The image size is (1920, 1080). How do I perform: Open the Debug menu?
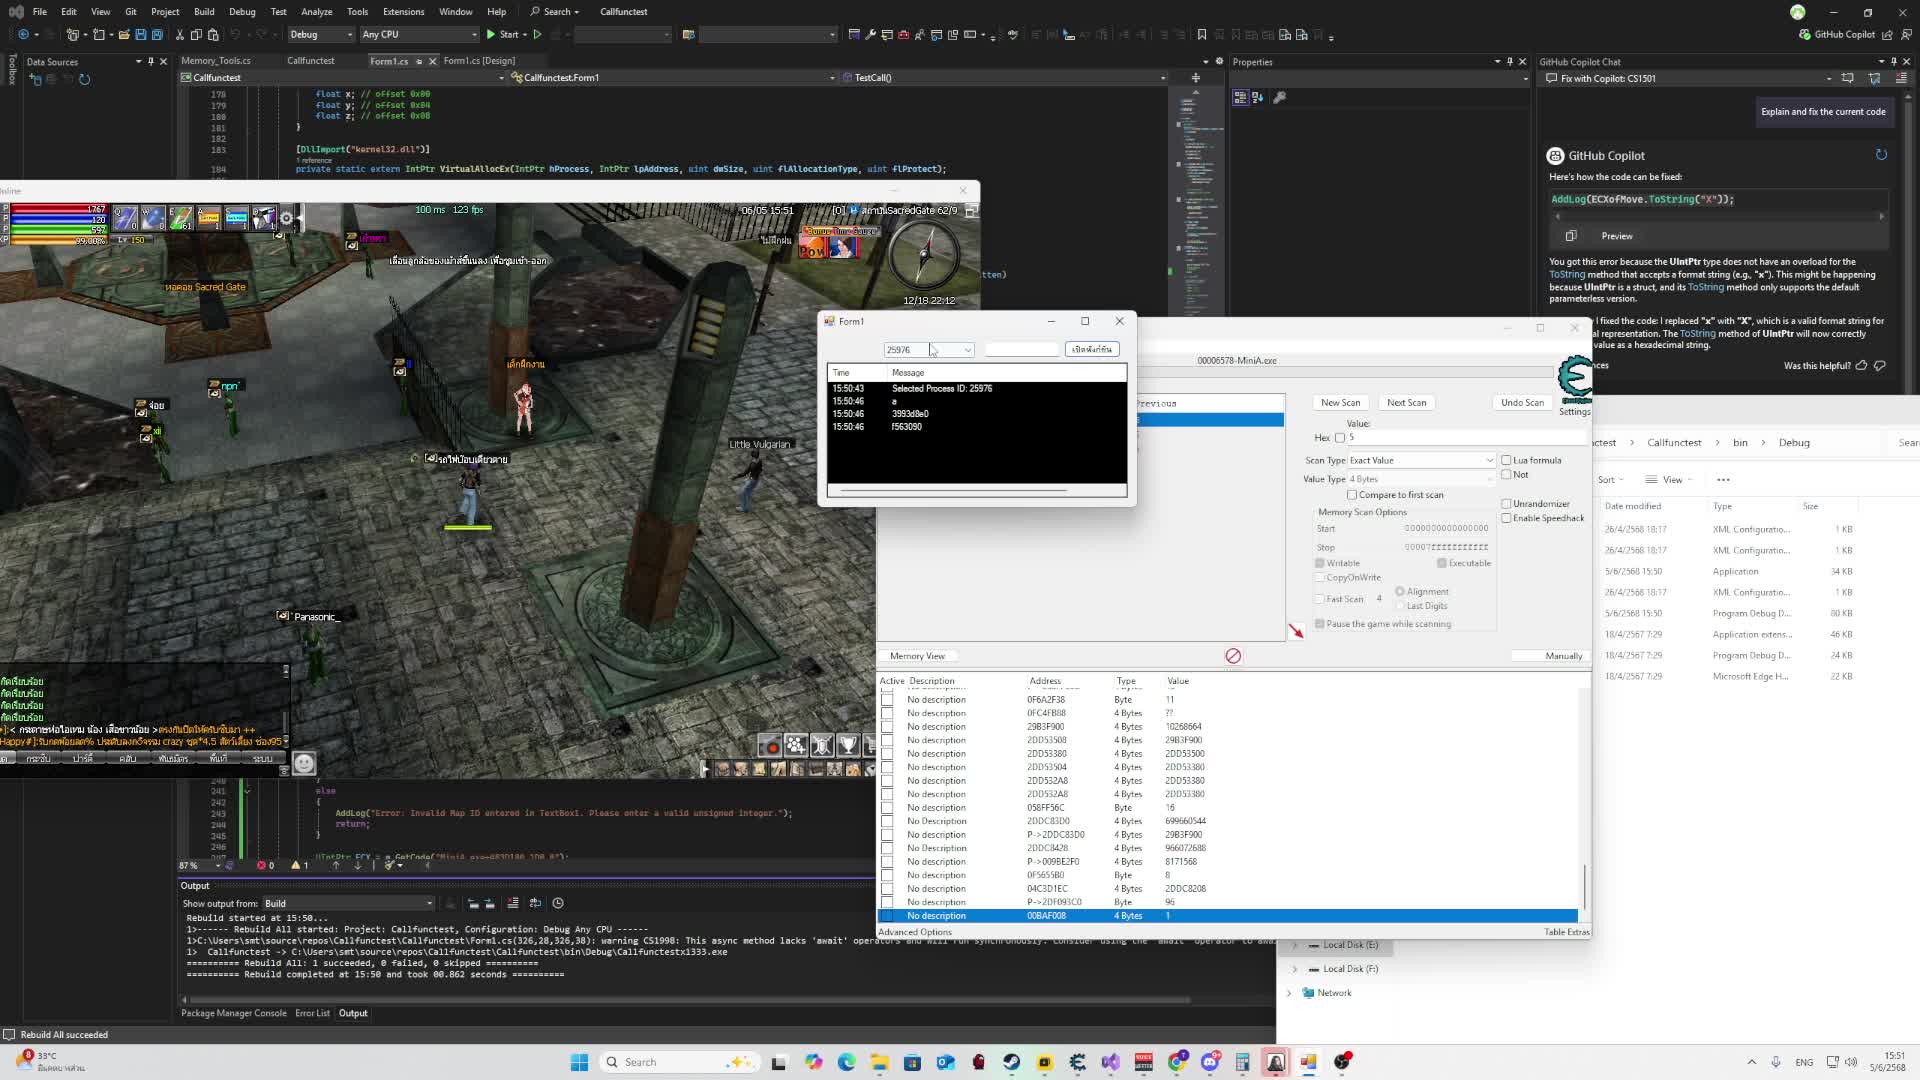pos(242,12)
